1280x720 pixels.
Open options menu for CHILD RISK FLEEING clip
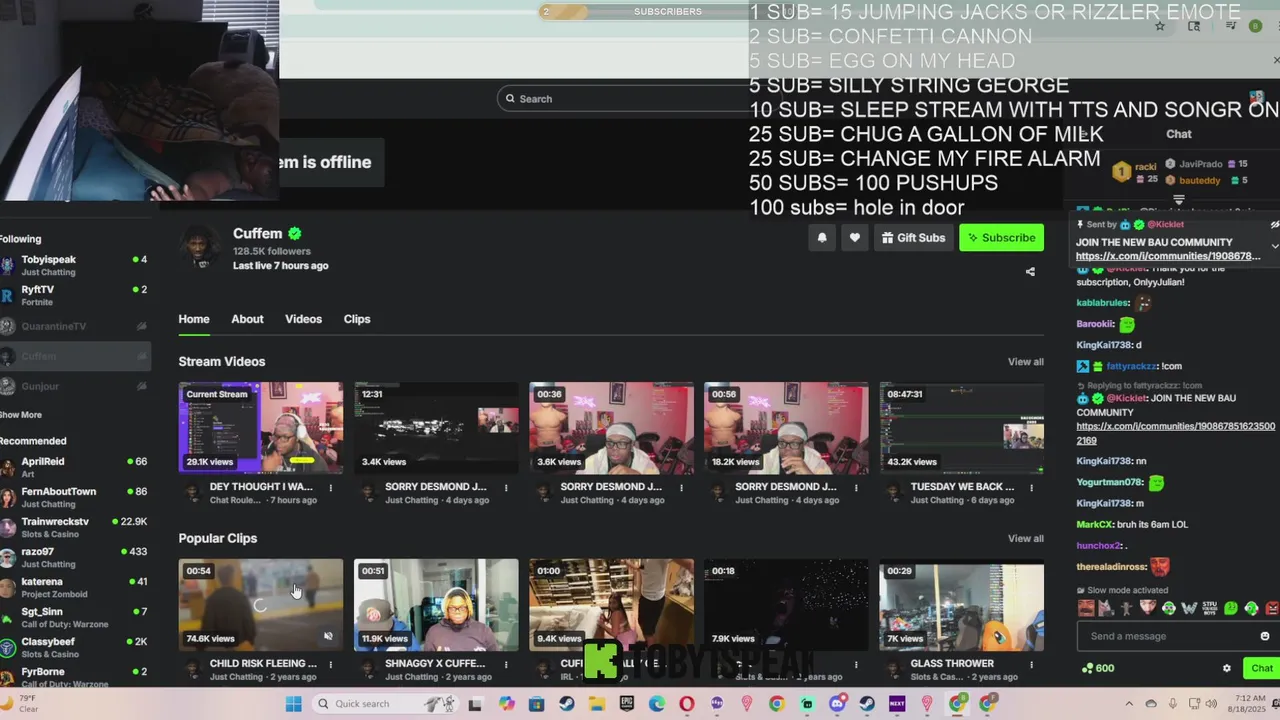(x=331, y=664)
